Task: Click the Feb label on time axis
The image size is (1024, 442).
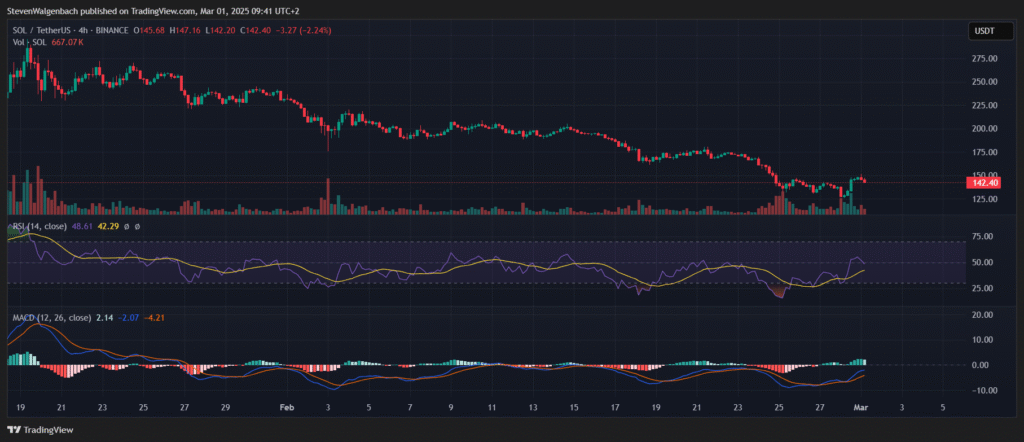Action: tap(287, 407)
